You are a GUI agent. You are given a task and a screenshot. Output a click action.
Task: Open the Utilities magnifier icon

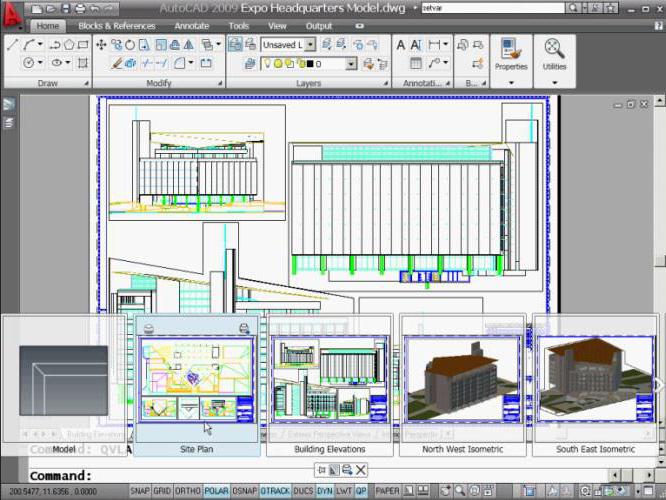554,50
